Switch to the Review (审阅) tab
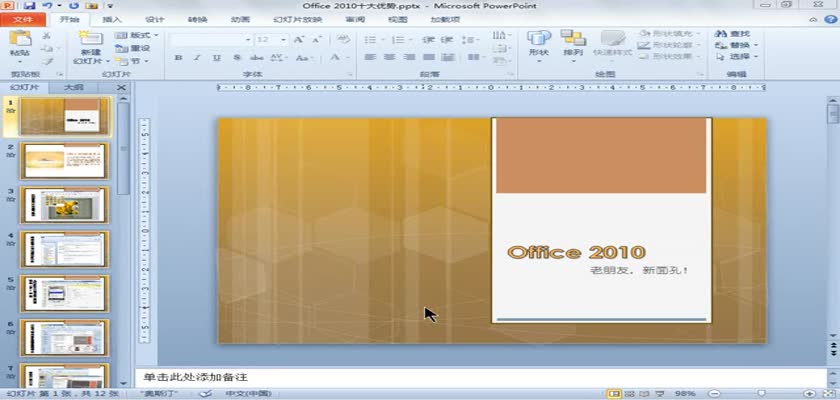This screenshot has height=400, width=840. point(355,20)
